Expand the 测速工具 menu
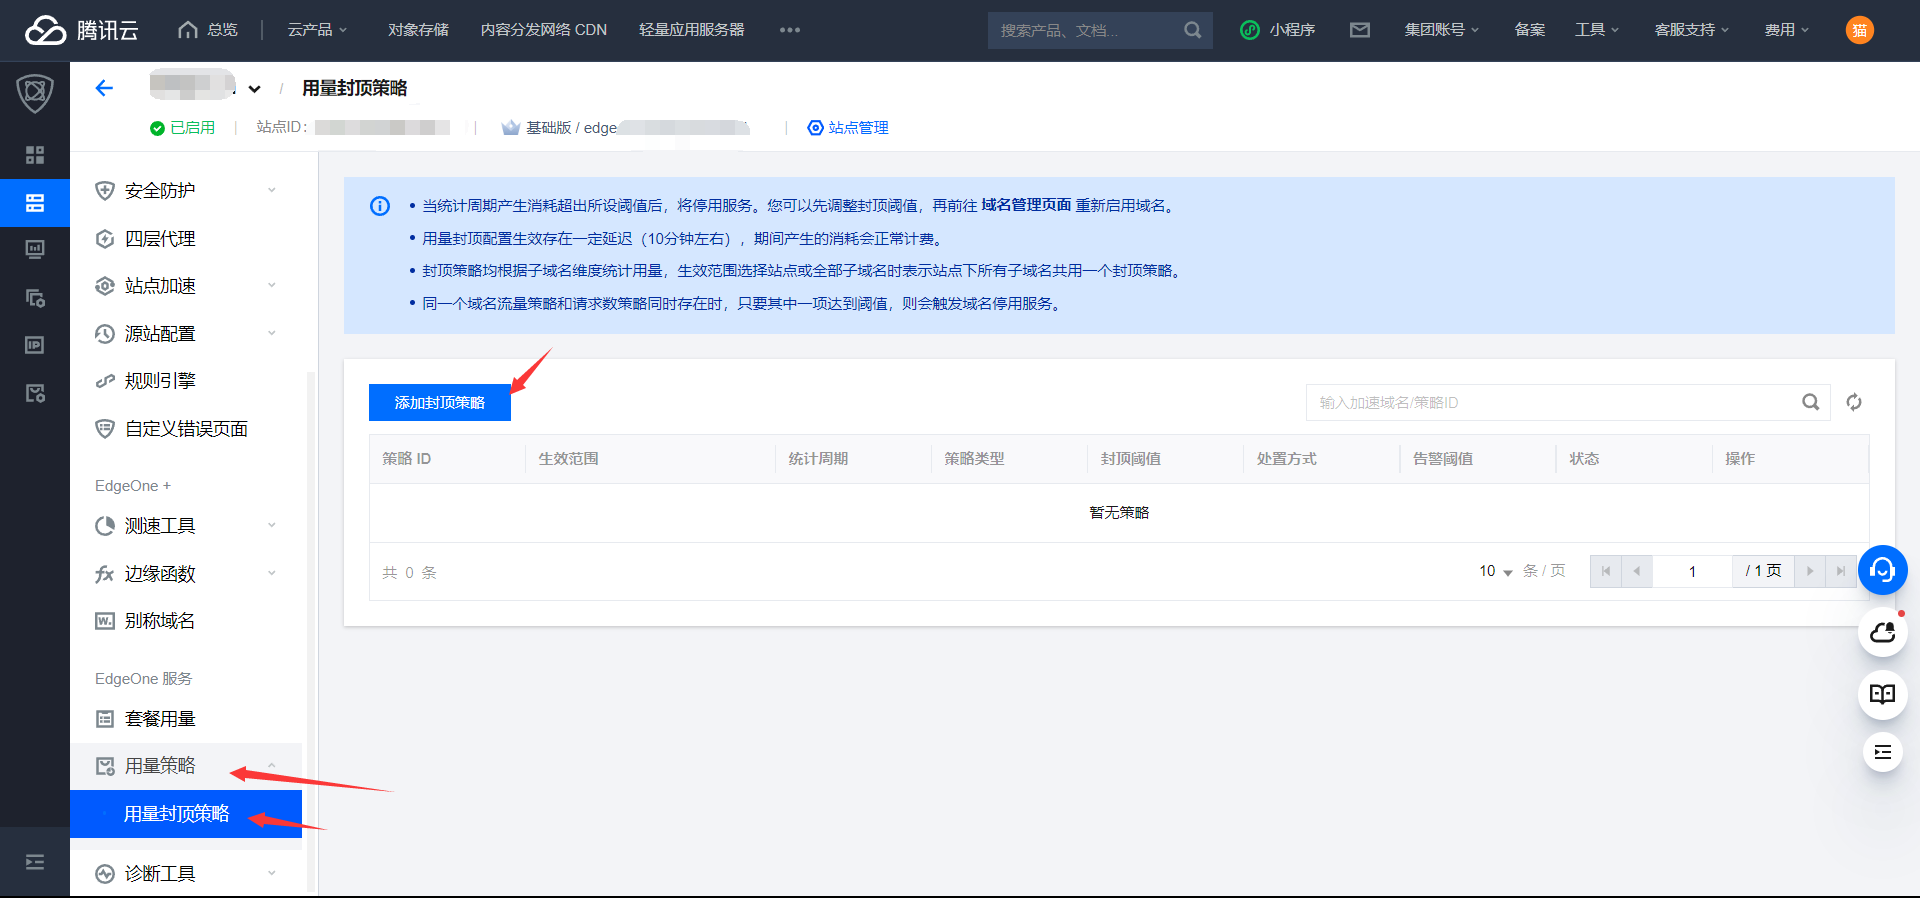Viewport: 1920px width, 898px height. coord(186,526)
